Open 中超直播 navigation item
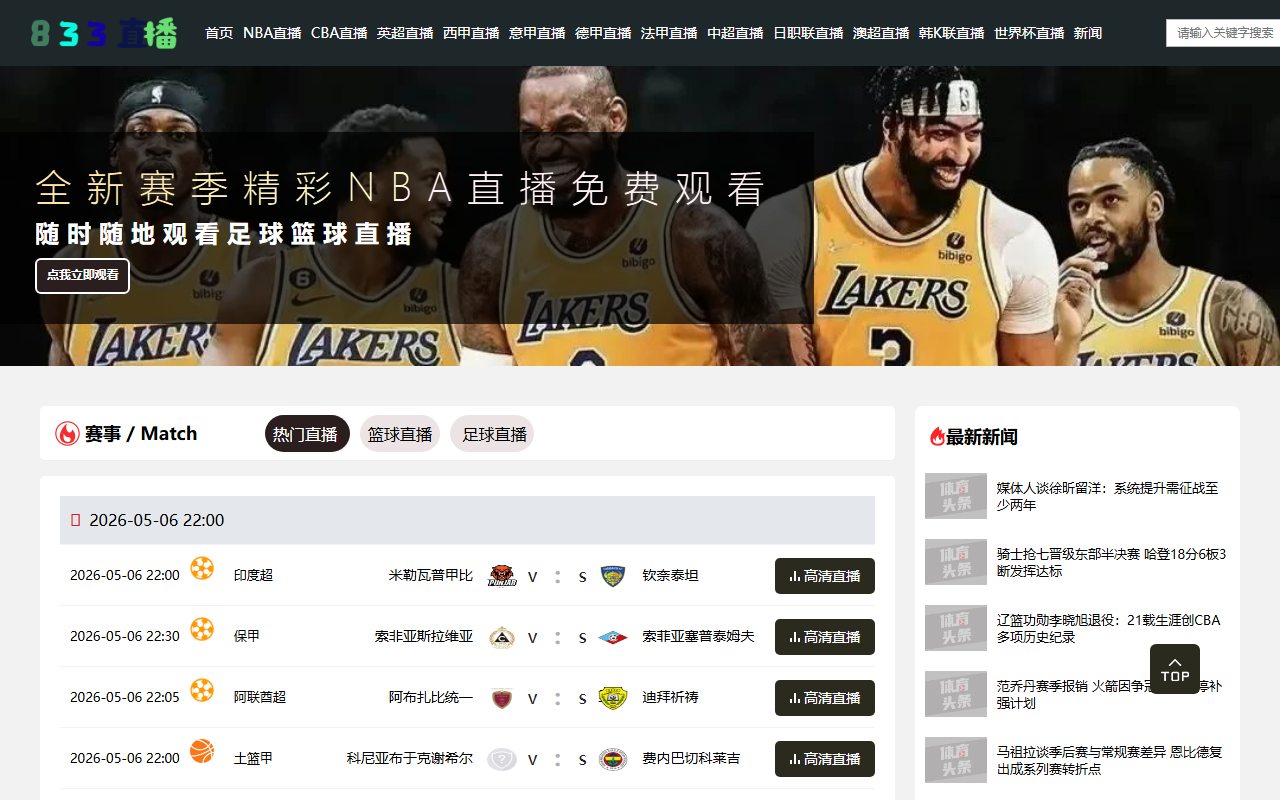The height and width of the screenshot is (800, 1280). pos(735,33)
